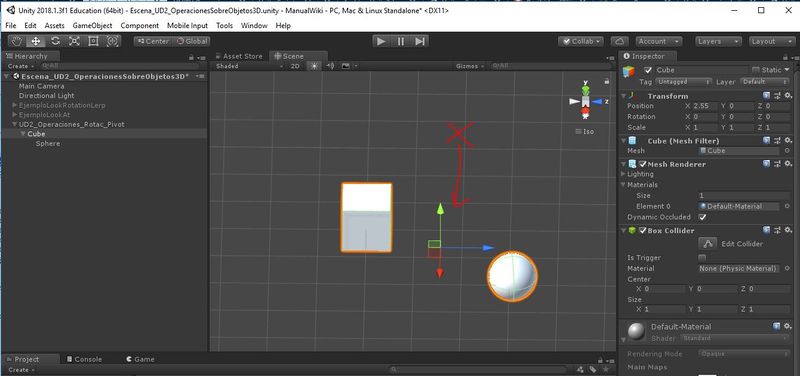Select the Scale tool in the toolbar
This screenshot has width=800, height=376.
tap(74, 41)
